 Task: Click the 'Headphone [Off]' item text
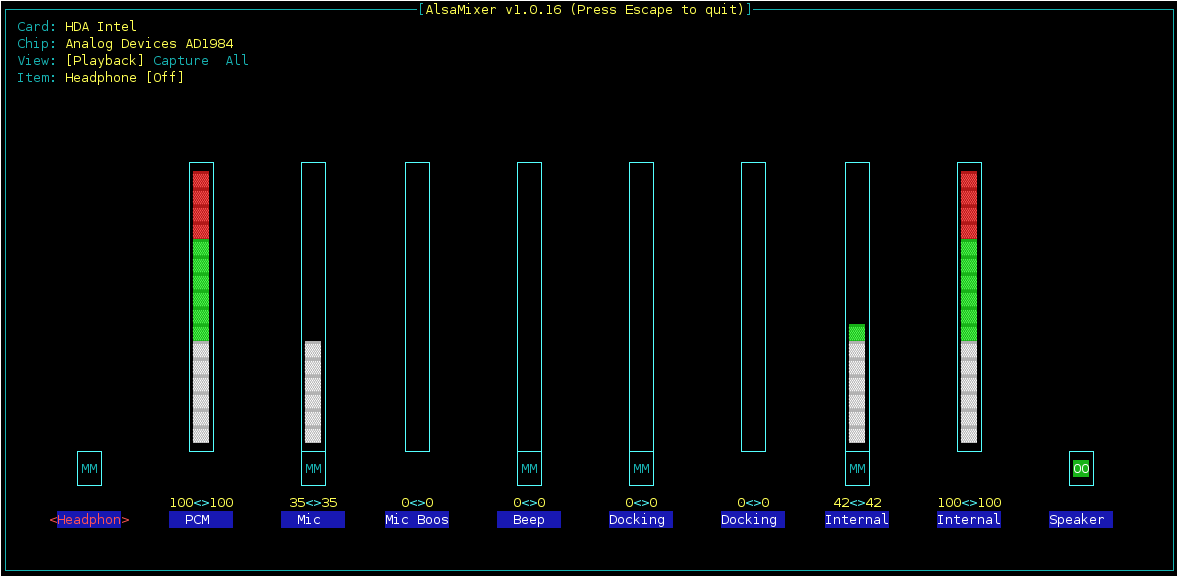pyautogui.click(x=125, y=77)
